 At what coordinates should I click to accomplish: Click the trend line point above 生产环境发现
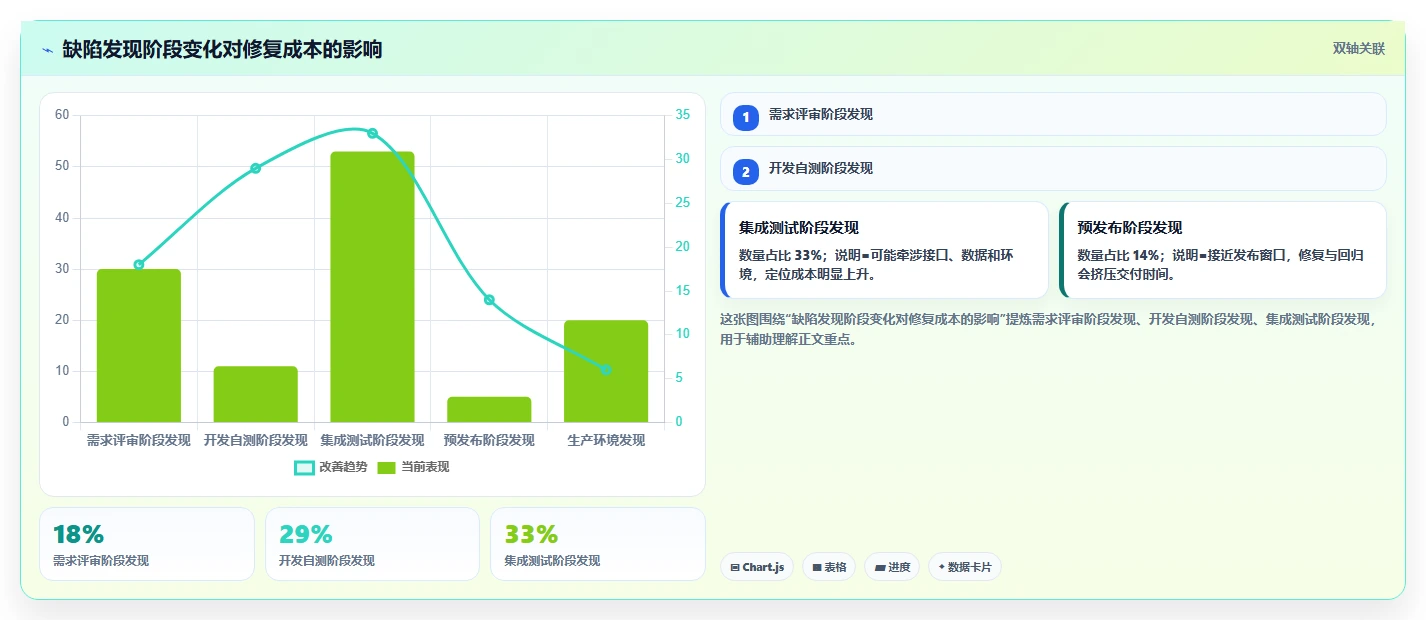pos(606,370)
